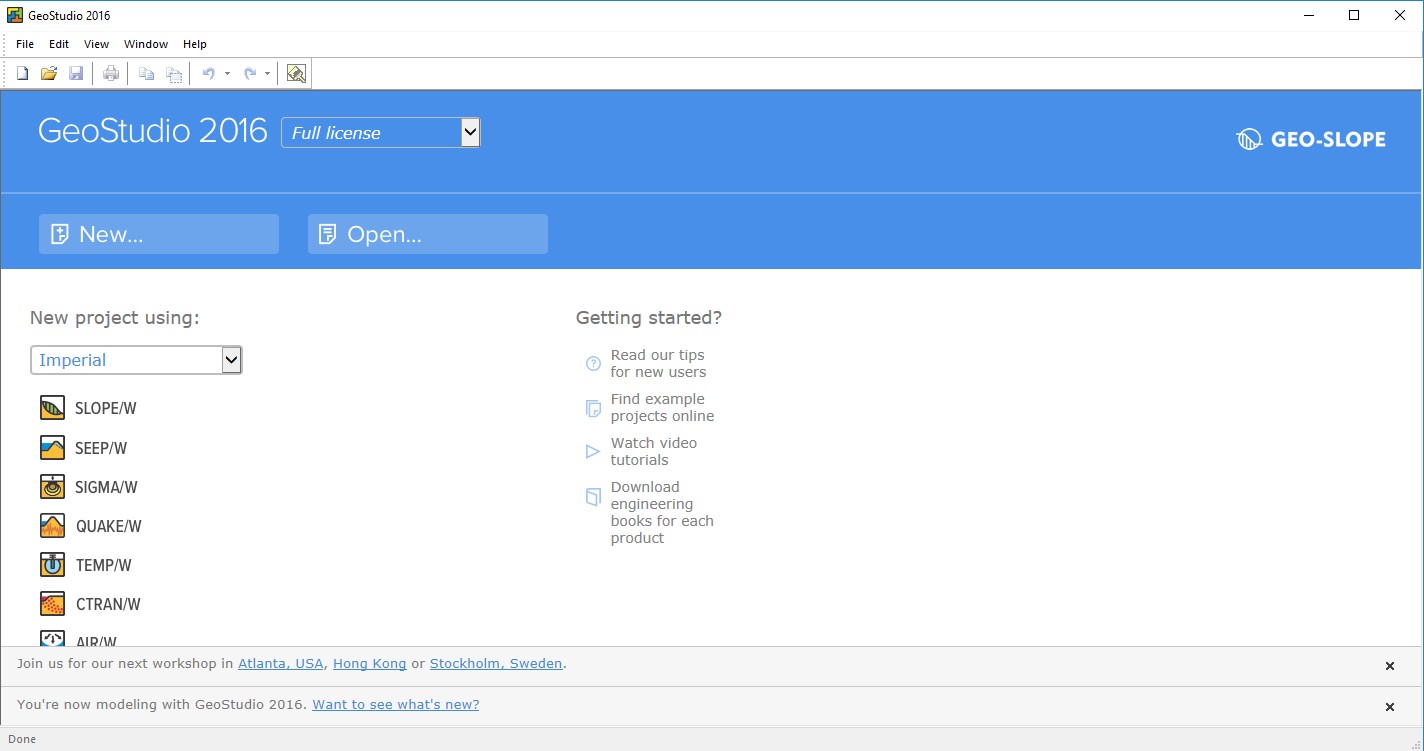Open Read our tips for new users
The width and height of the screenshot is (1424, 751).
click(x=658, y=363)
